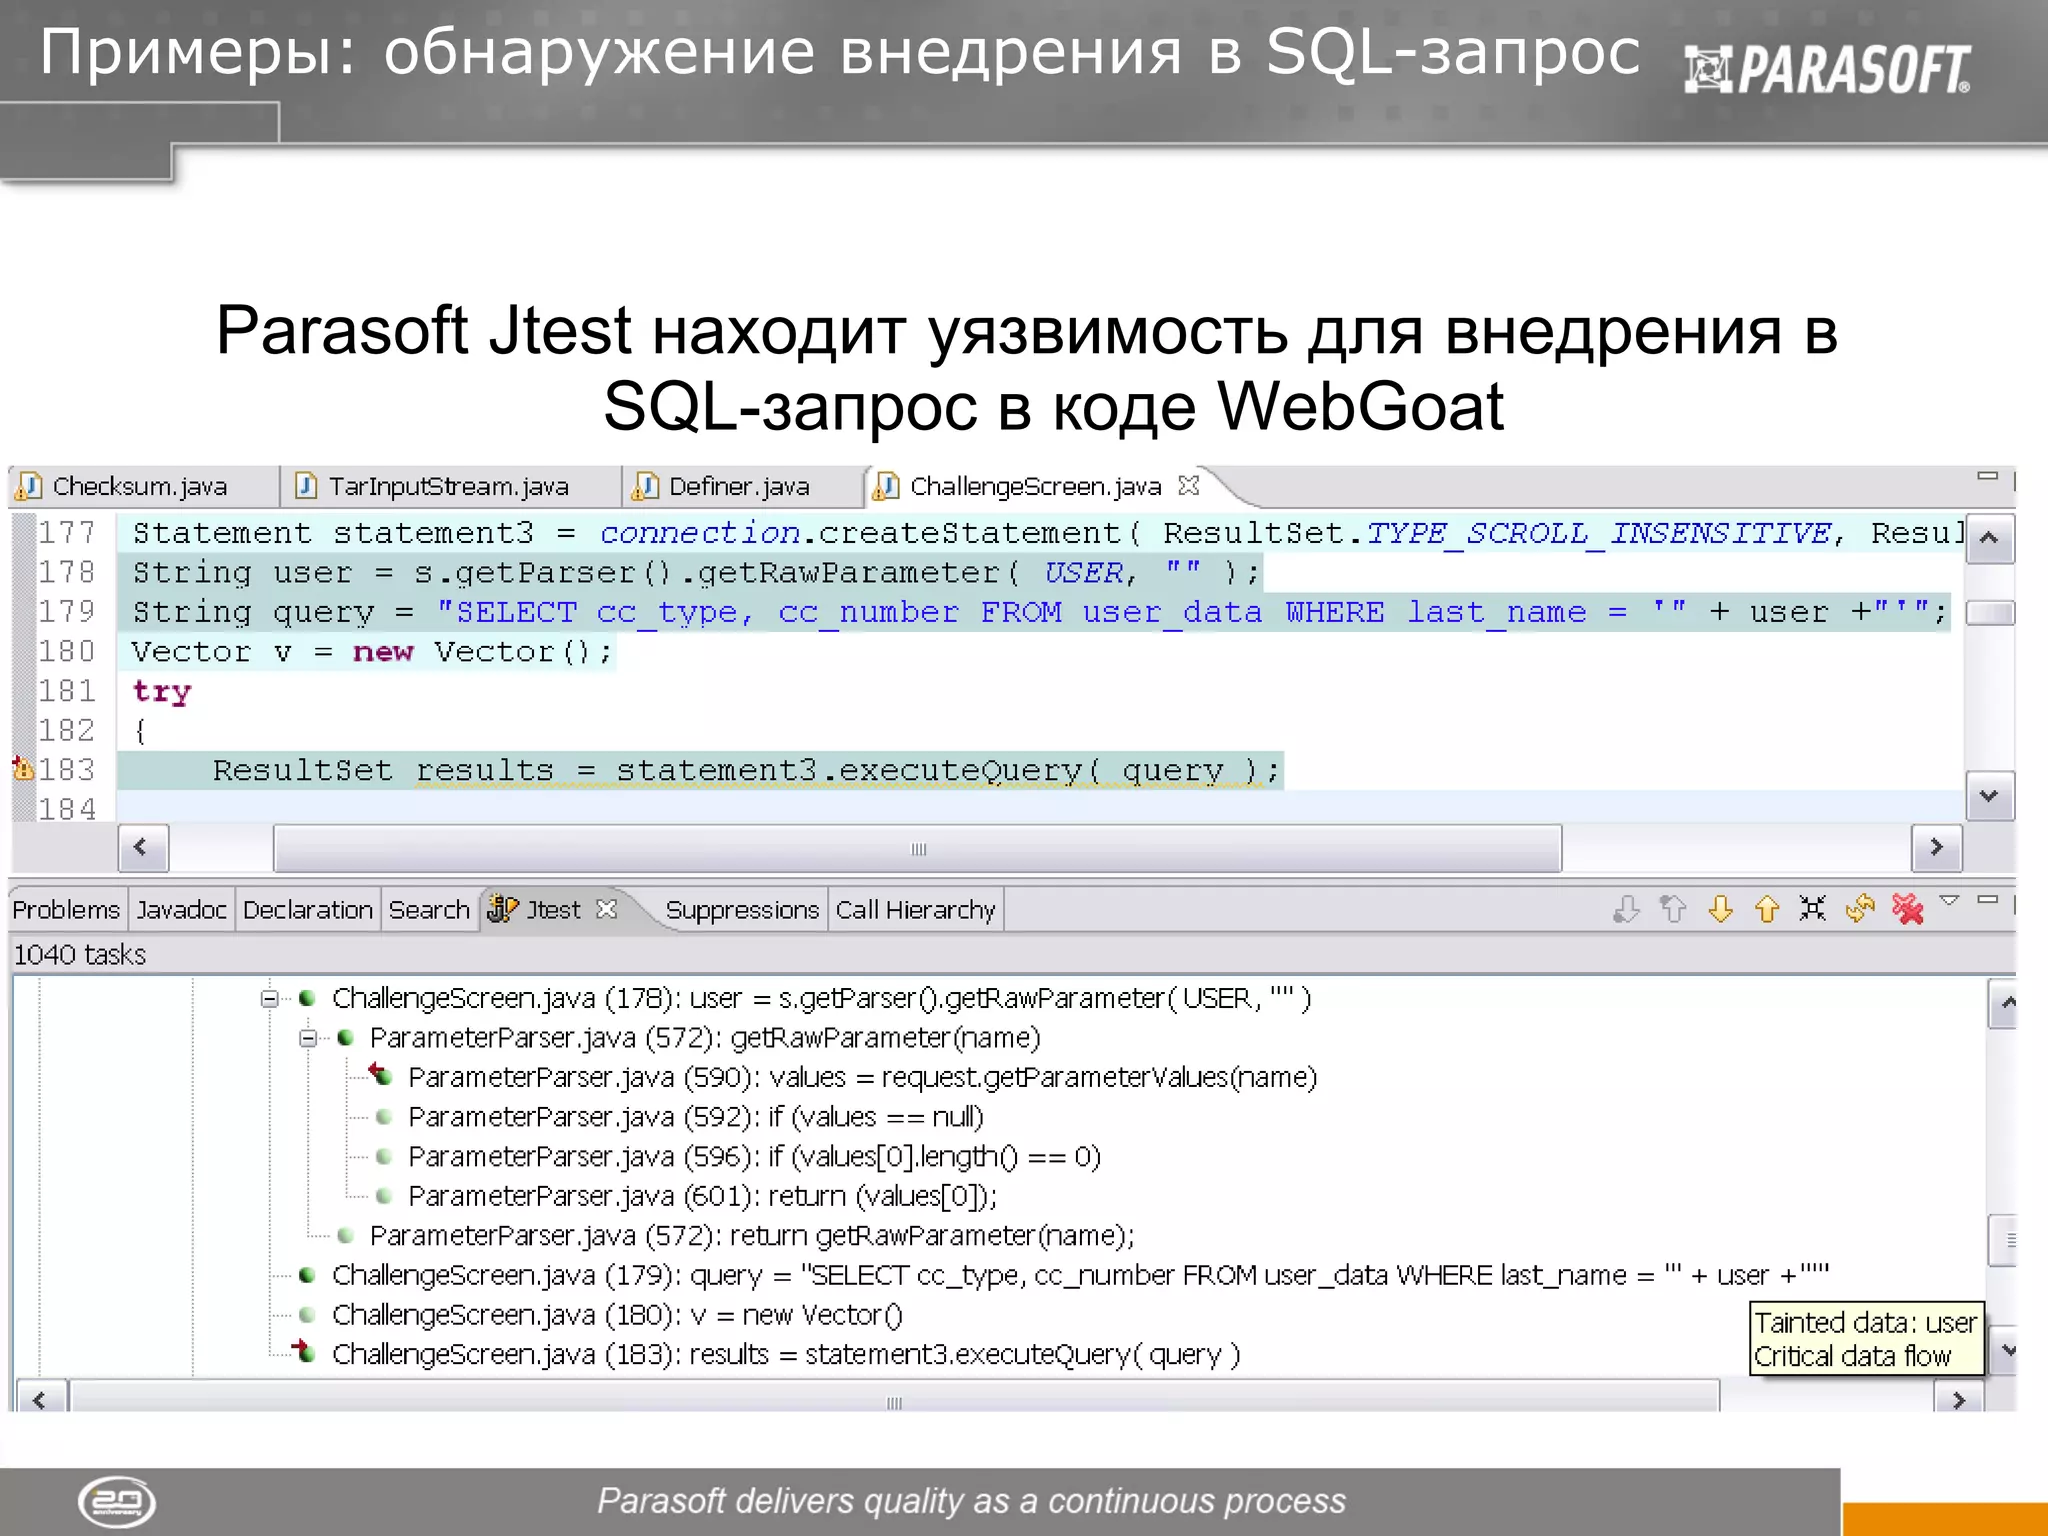The image size is (2048, 1536).
Task: Click the Jtest view scroll down arrow
Action: 2003,1351
